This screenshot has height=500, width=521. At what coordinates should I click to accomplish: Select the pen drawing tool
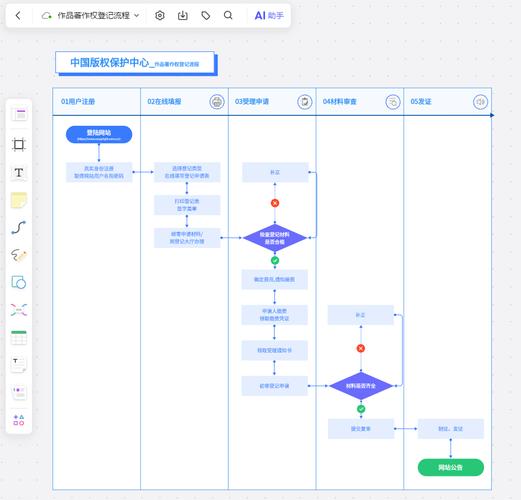coord(19,255)
